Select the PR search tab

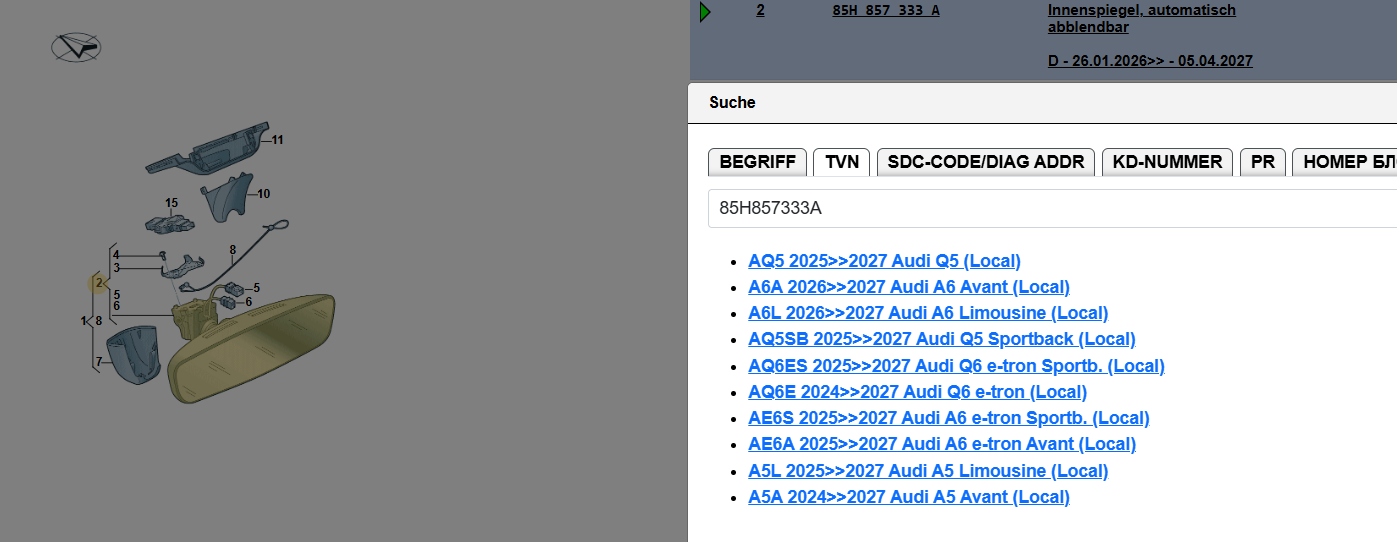1262,162
